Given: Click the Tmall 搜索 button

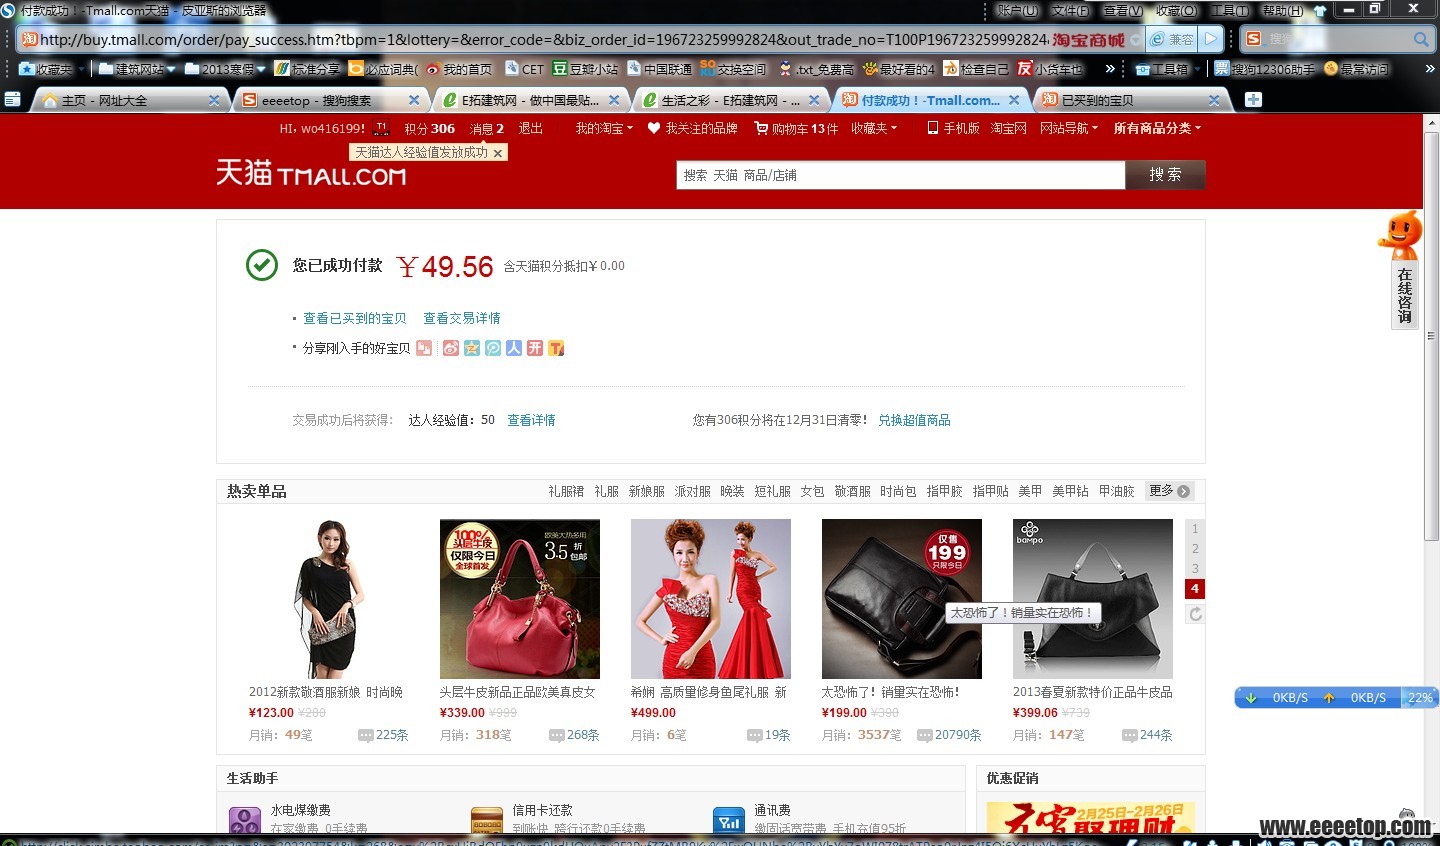Looking at the screenshot, I should 1165,174.
